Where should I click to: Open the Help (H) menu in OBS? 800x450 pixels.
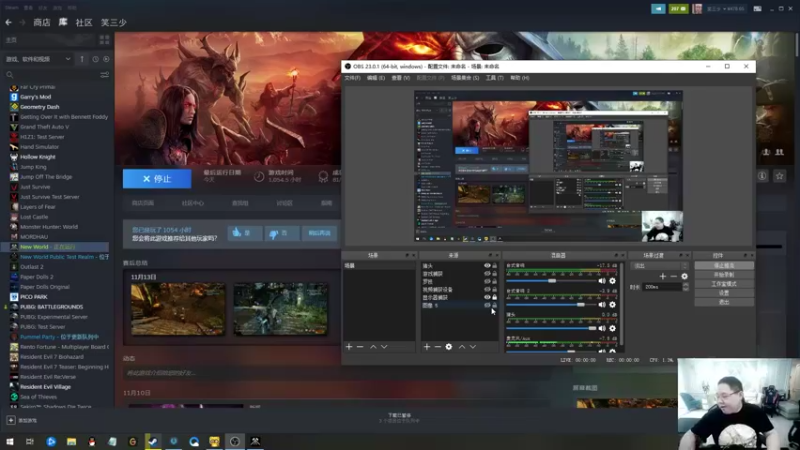click(520, 78)
